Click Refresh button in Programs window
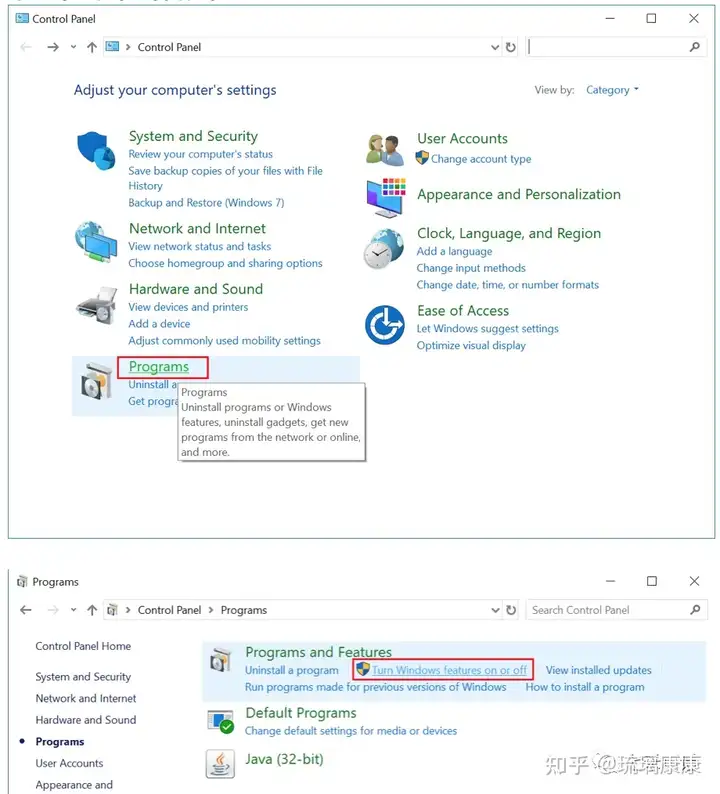 [511, 610]
